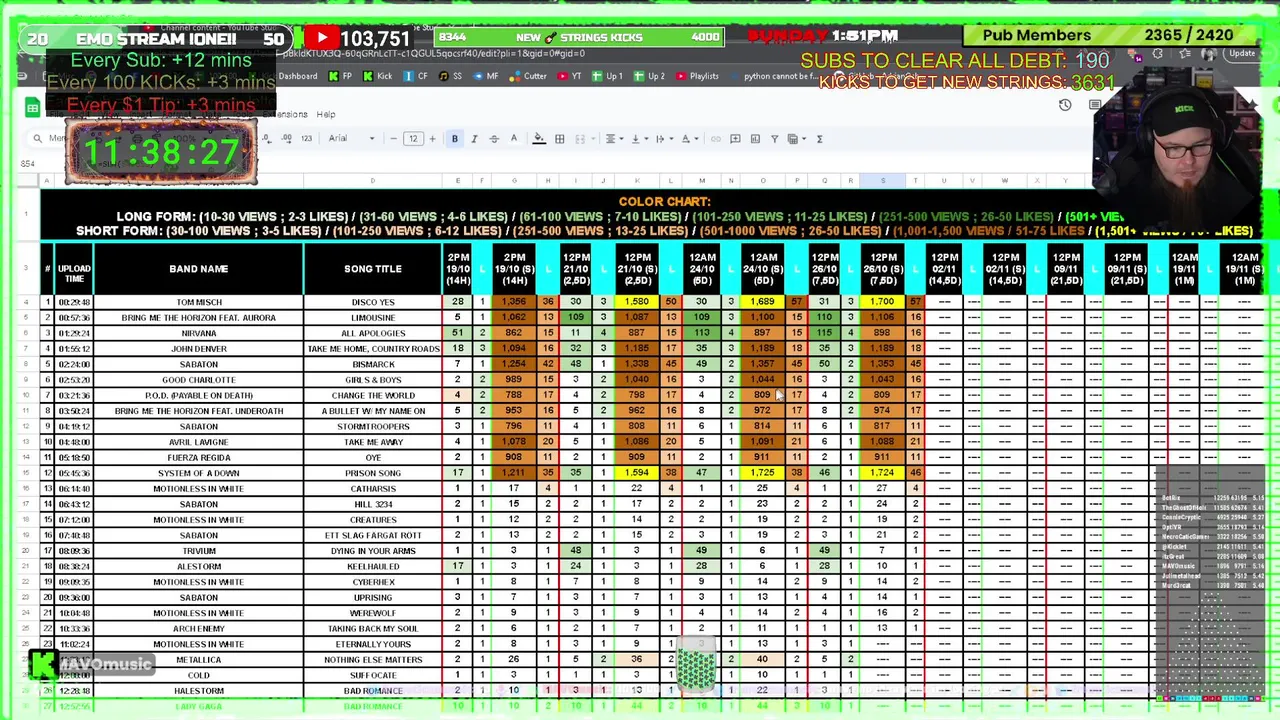Toggle strikethrough formatting
The width and height of the screenshot is (1280, 720).
(x=494, y=139)
